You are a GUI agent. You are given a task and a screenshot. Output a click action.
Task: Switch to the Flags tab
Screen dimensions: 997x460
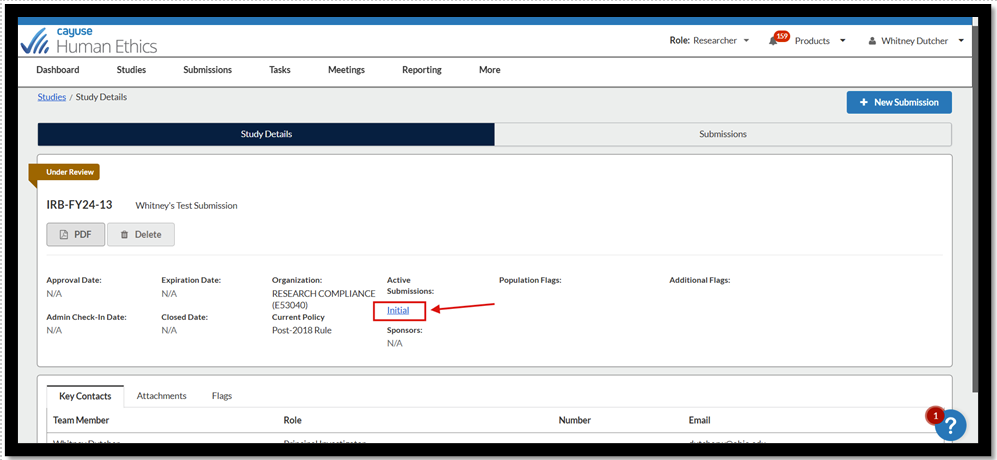pos(222,396)
